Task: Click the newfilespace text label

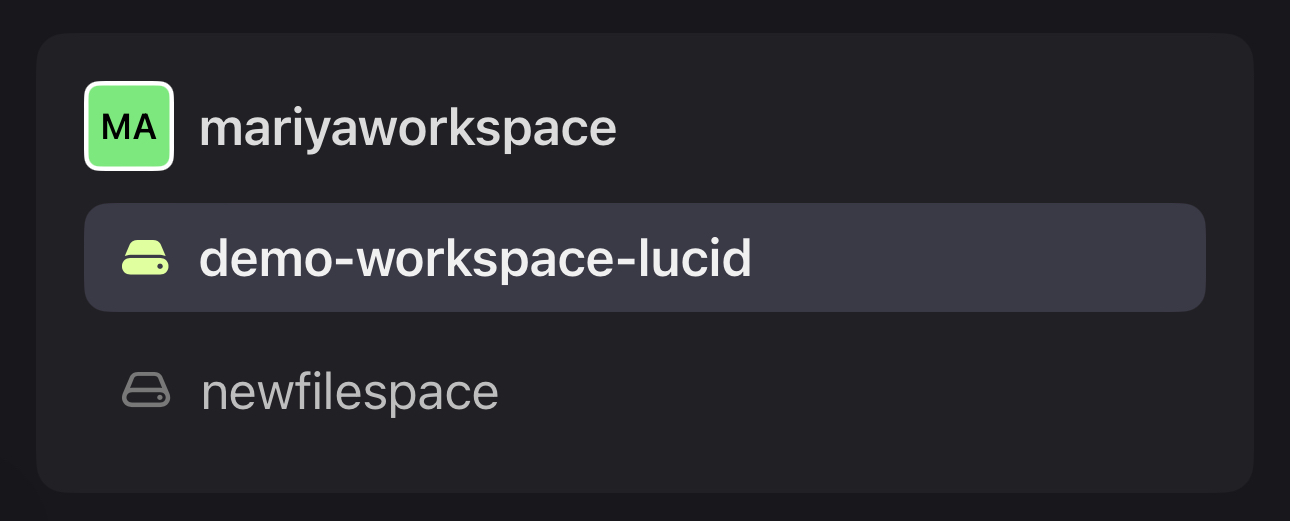Action: (x=350, y=392)
